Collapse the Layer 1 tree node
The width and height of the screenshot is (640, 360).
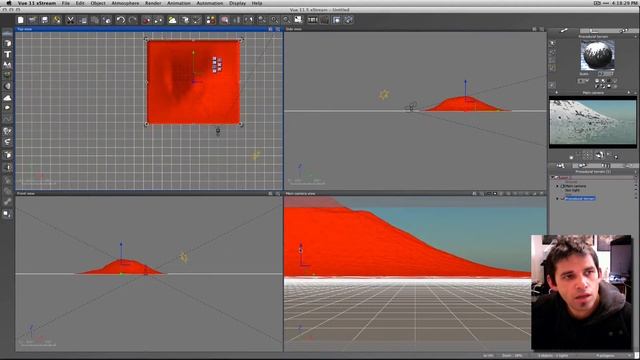pyautogui.click(x=553, y=178)
